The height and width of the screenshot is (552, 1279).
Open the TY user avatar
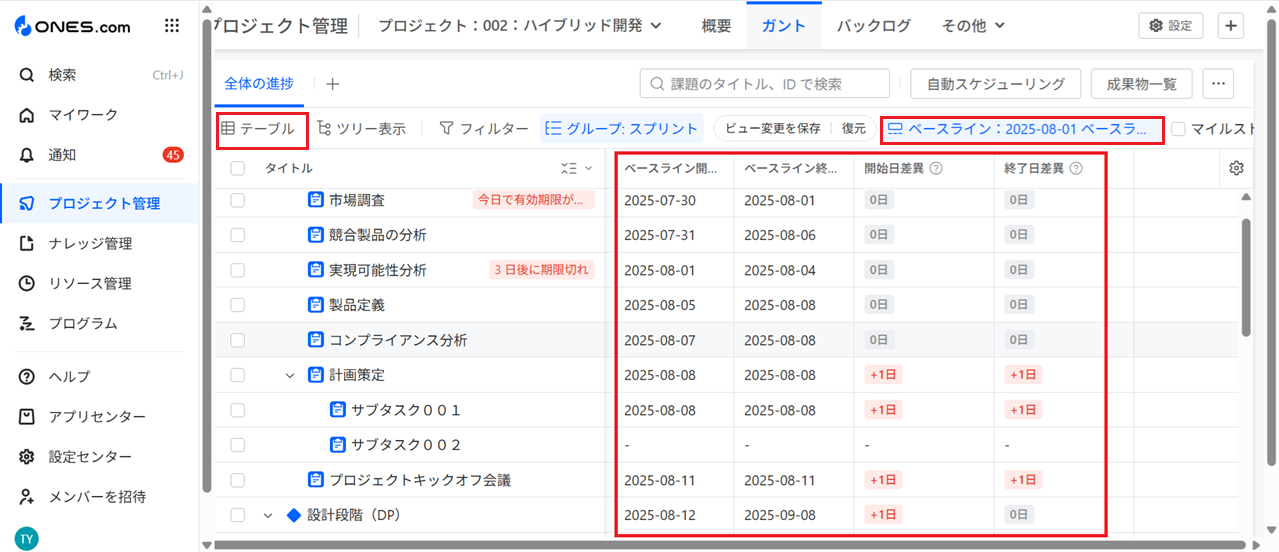point(27,538)
